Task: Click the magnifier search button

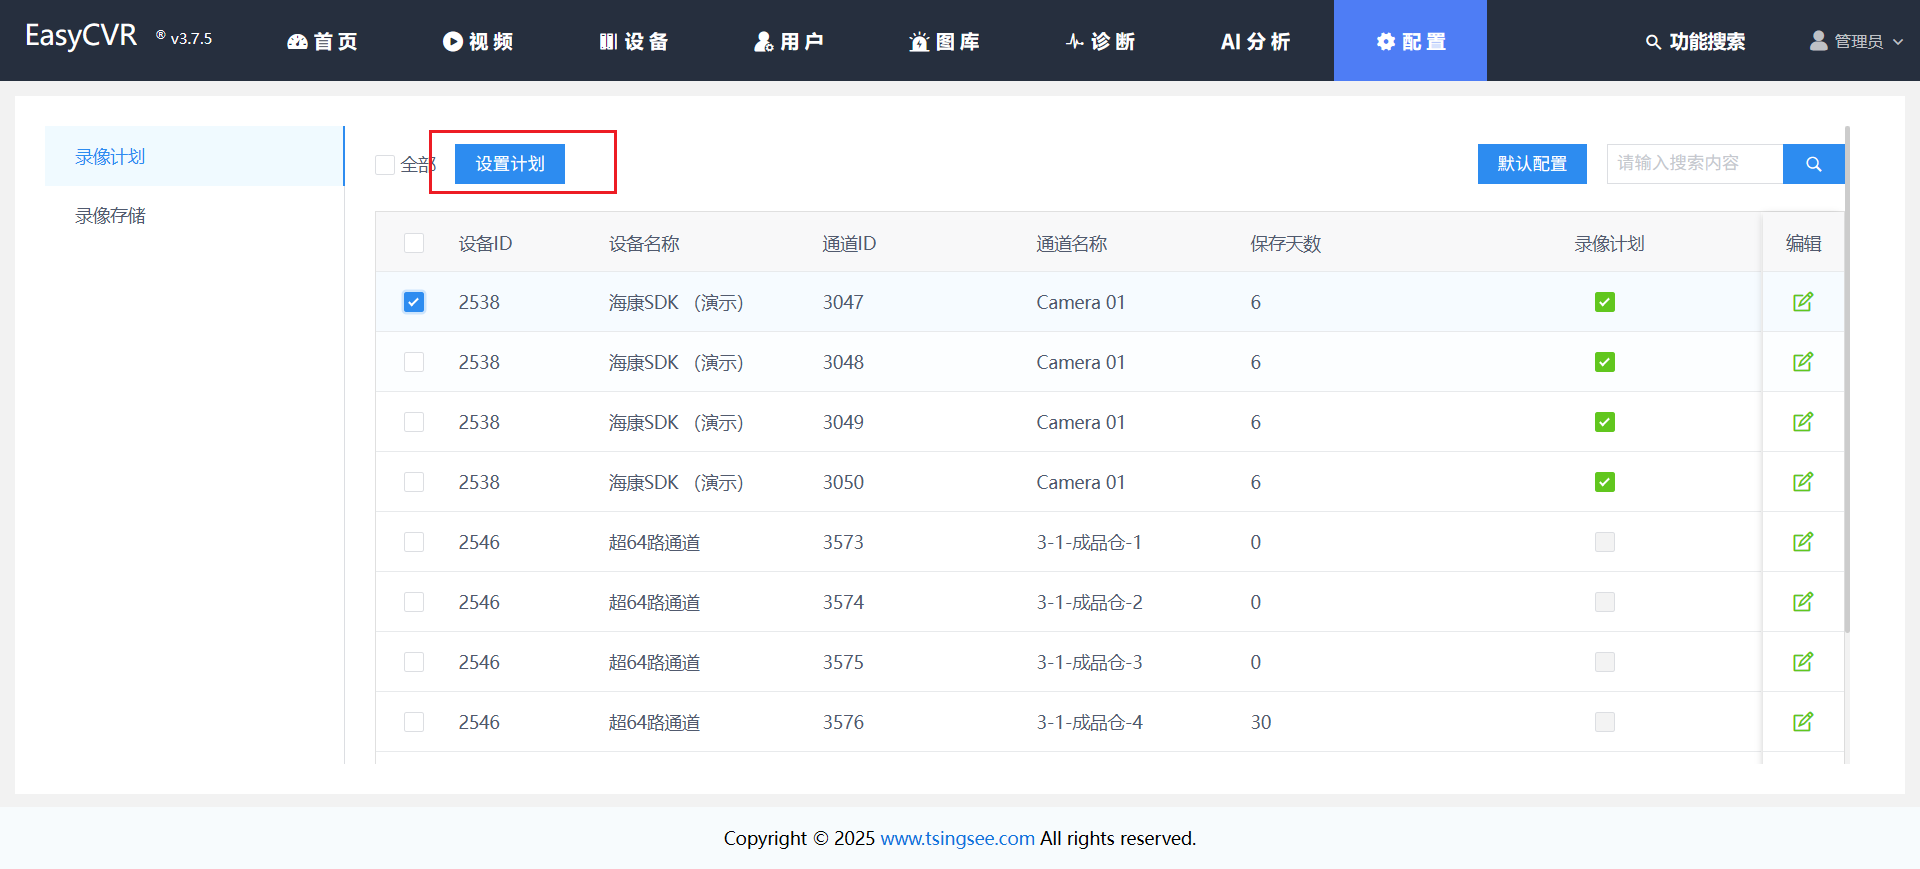Action: (x=1813, y=164)
